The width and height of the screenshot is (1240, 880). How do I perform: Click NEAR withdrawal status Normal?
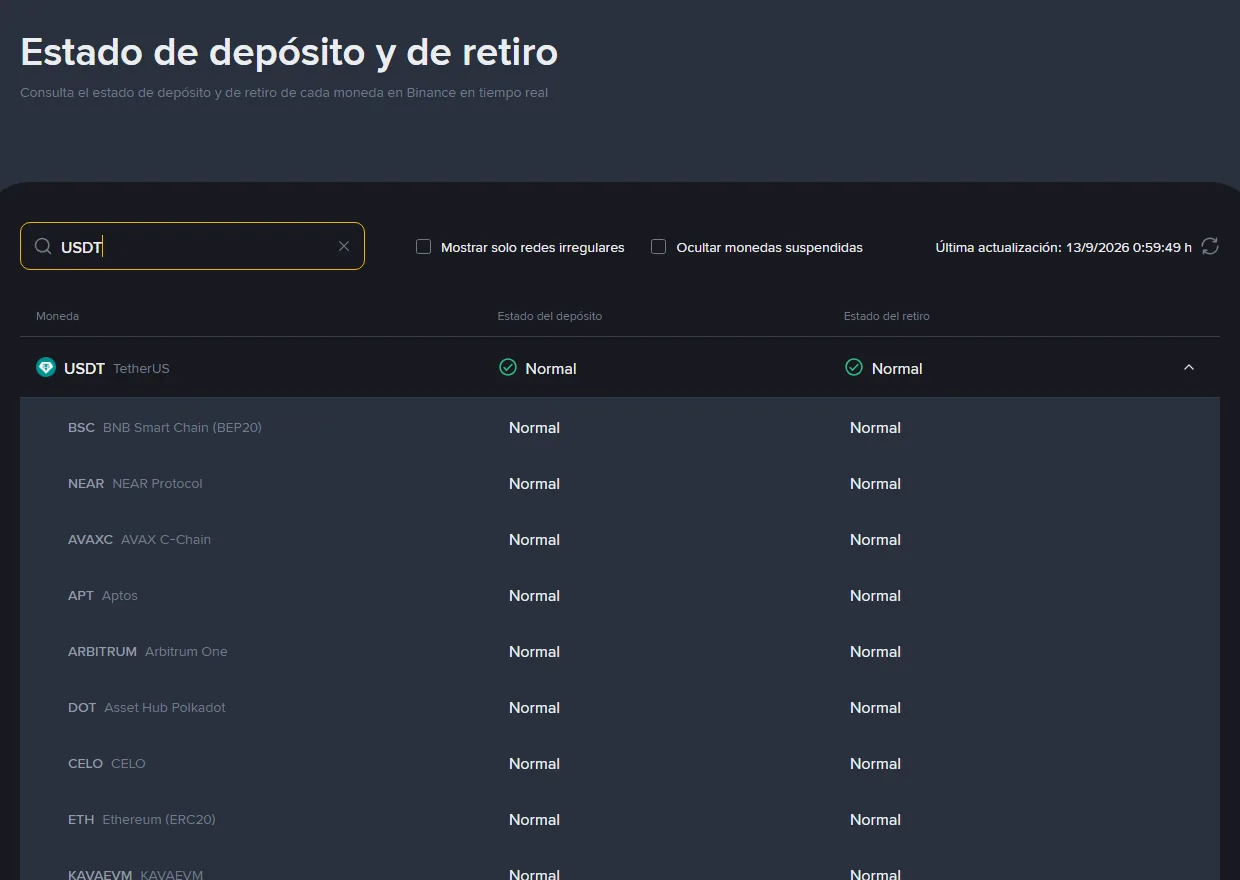click(x=875, y=483)
